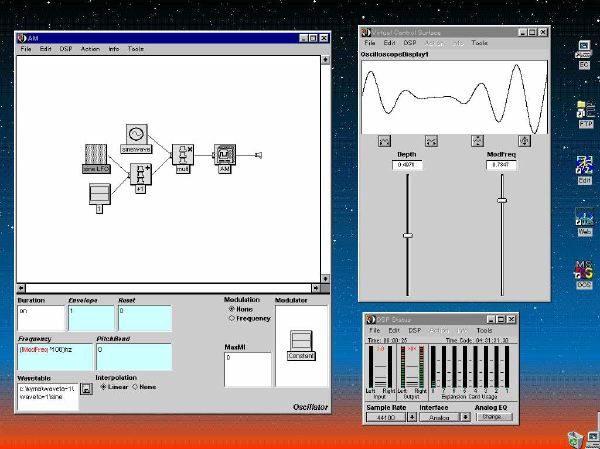Click the fourth oscilloscope button below the display
The height and width of the screenshot is (449, 600).
point(524,141)
